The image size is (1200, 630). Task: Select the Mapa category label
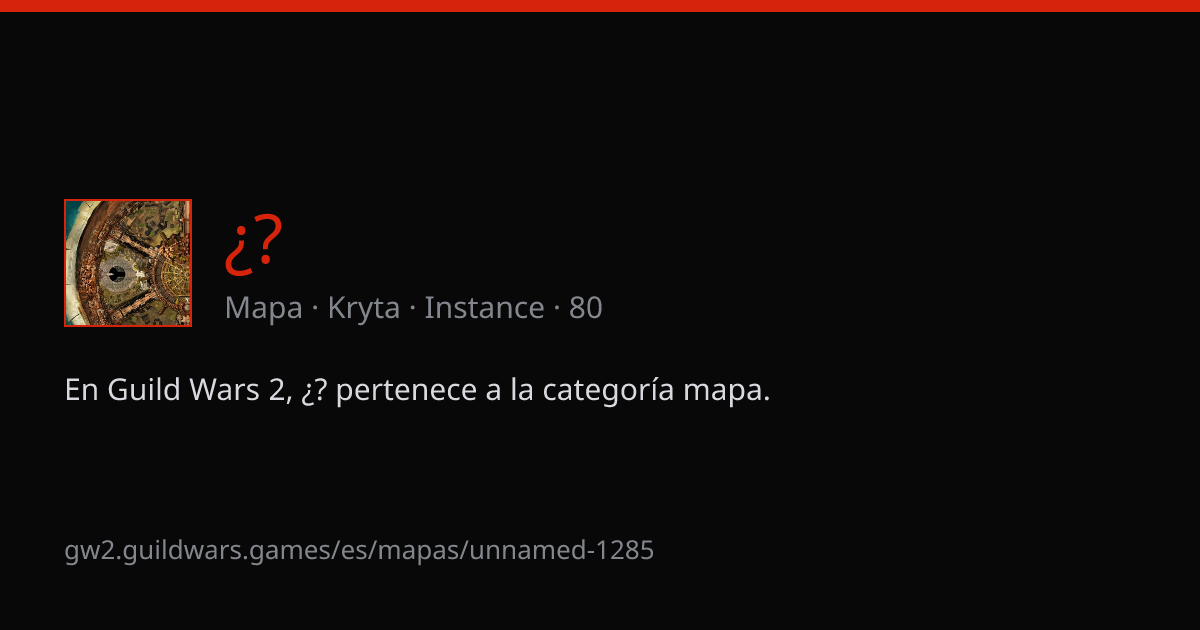264,308
